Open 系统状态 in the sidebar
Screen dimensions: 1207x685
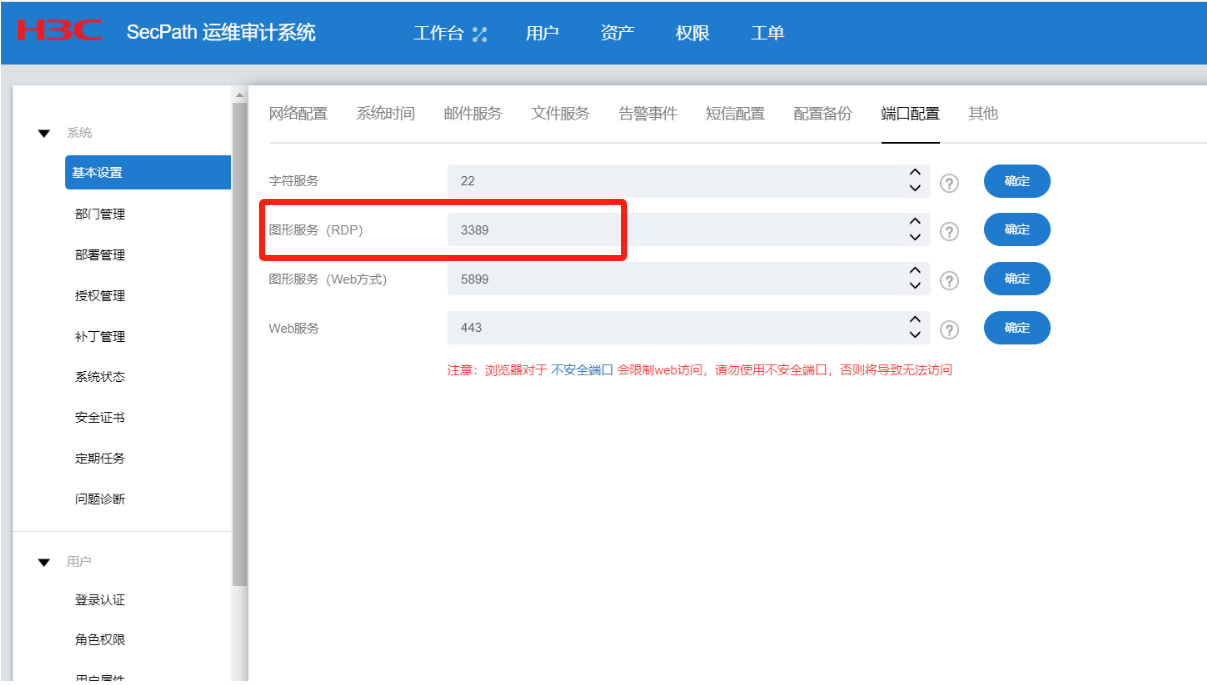coord(100,377)
